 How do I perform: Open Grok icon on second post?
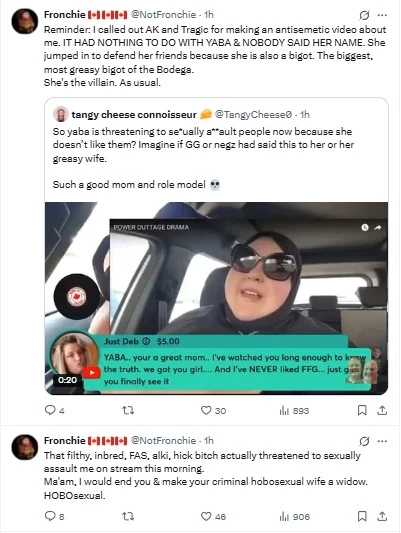(x=364, y=441)
